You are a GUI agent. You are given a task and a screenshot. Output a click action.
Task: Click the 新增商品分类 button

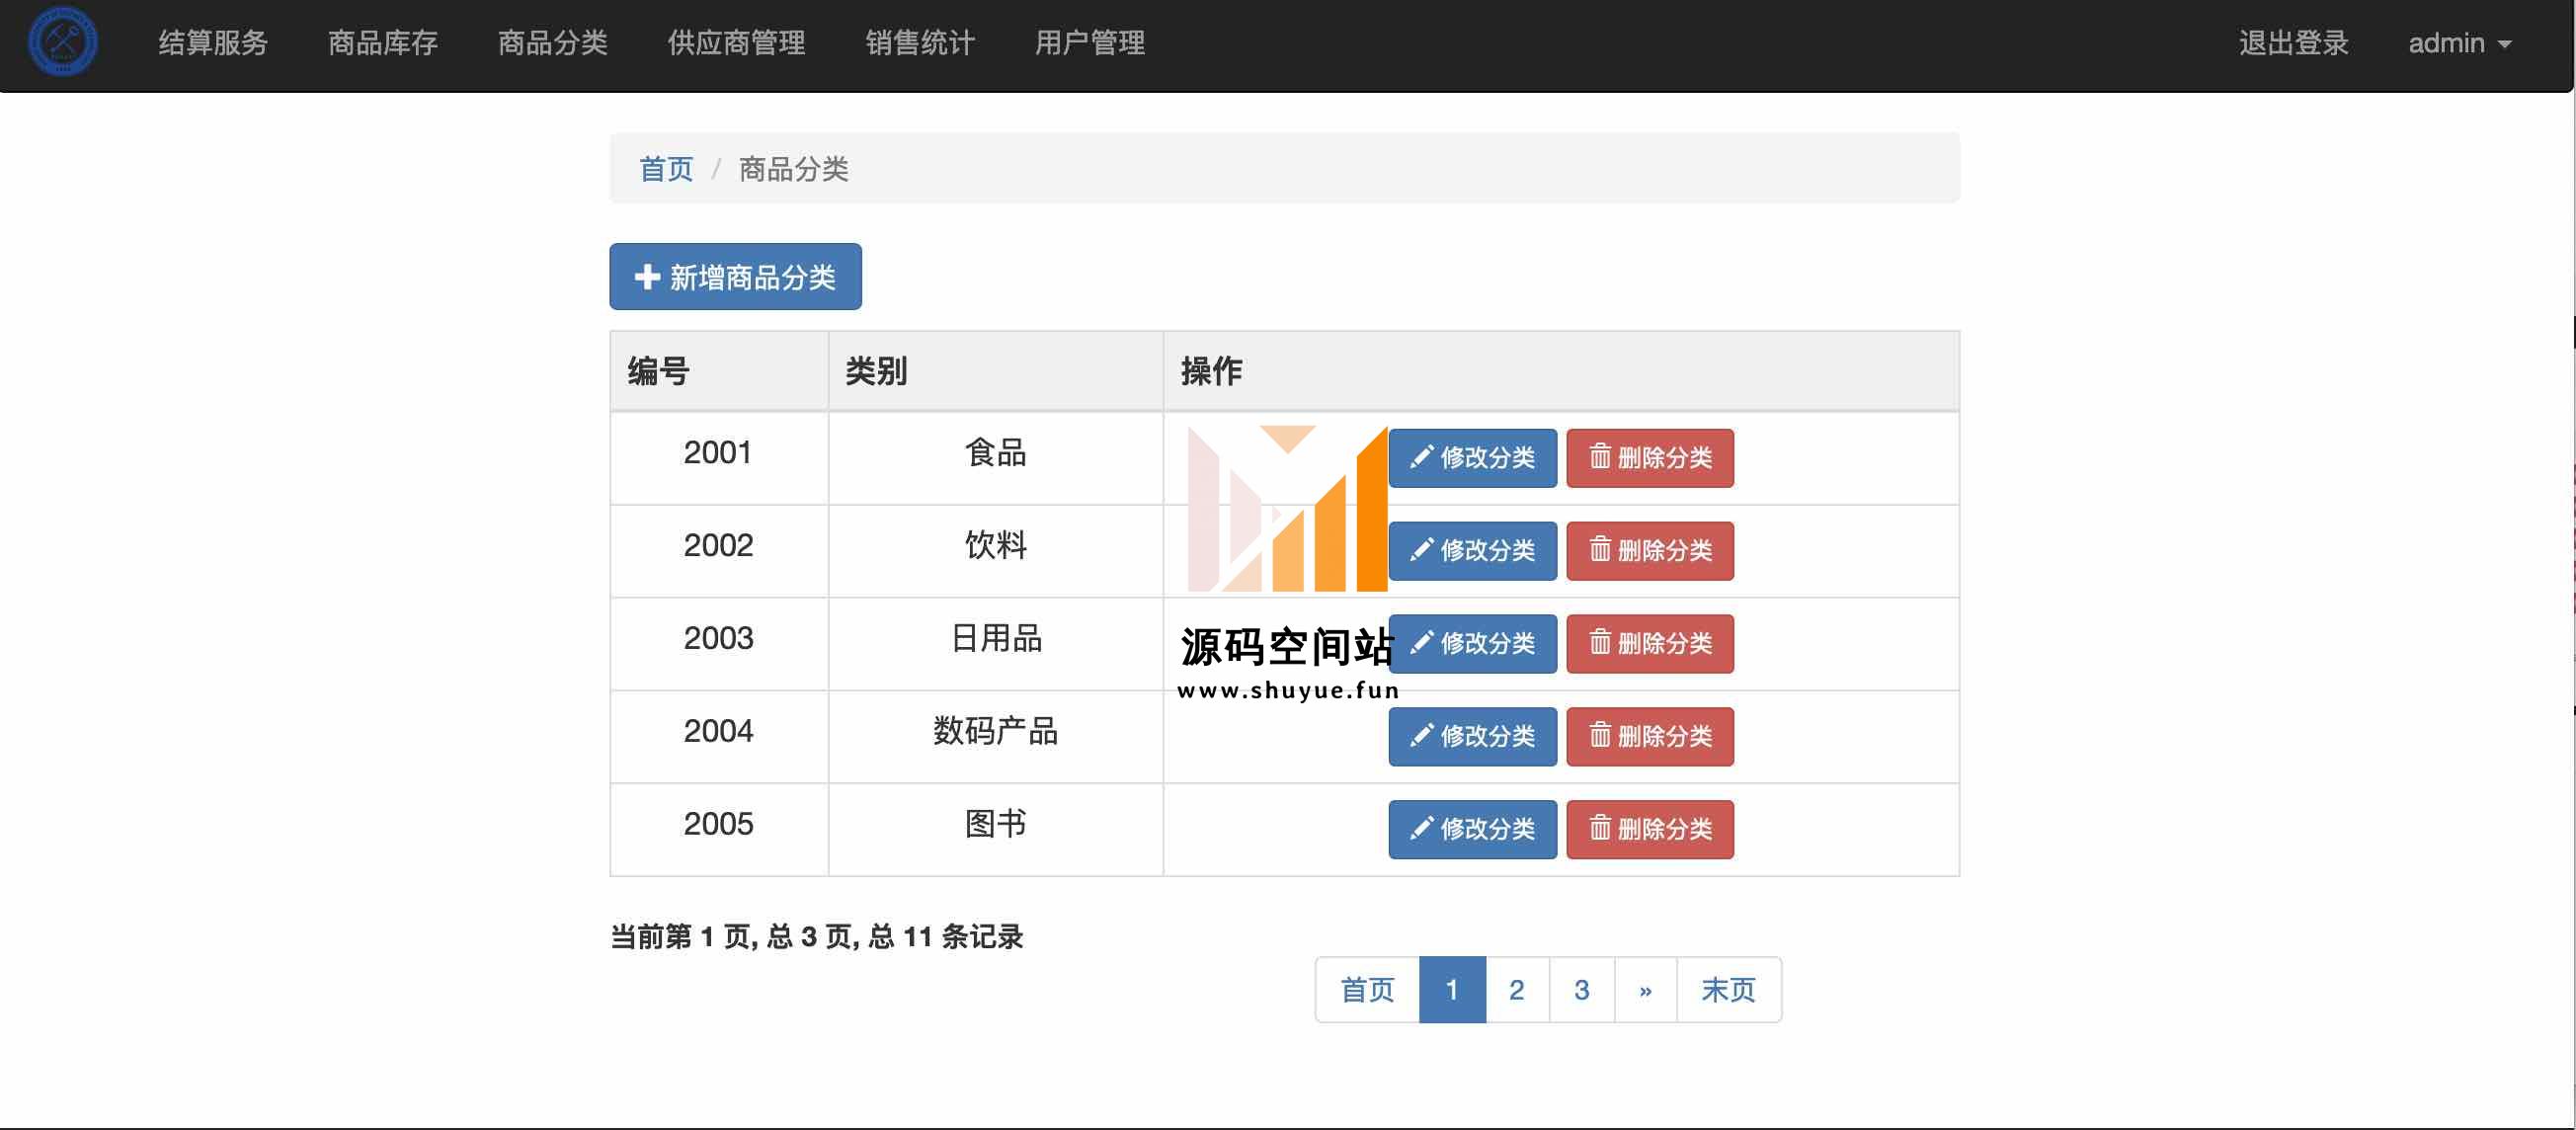coord(736,277)
